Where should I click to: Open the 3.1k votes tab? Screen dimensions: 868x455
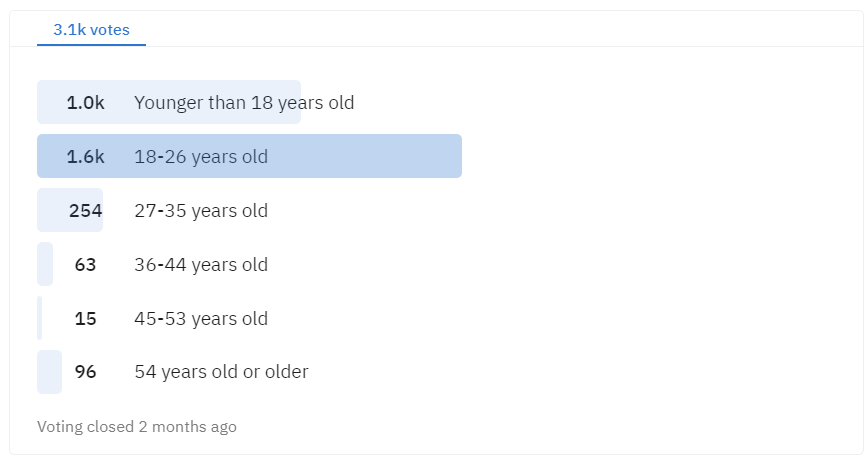tap(91, 30)
